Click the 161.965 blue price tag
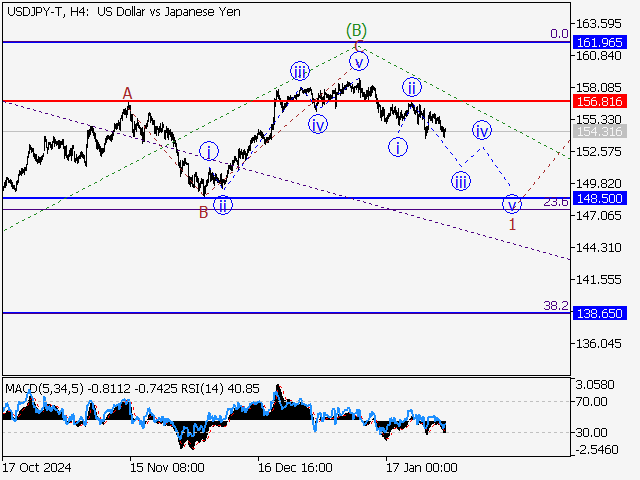640x480 pixels. coord(600,43)
